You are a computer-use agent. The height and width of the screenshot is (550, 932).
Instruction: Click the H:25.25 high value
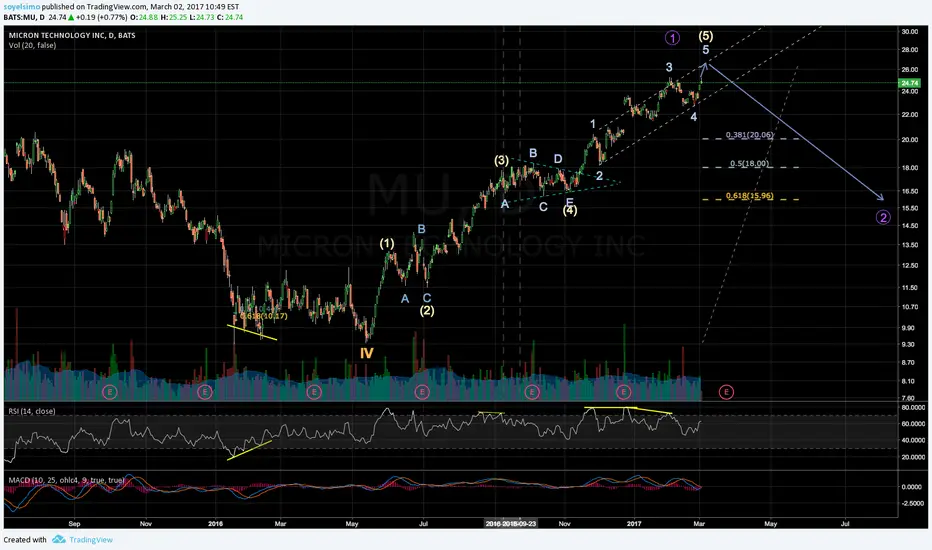click(x=174, y=17)
